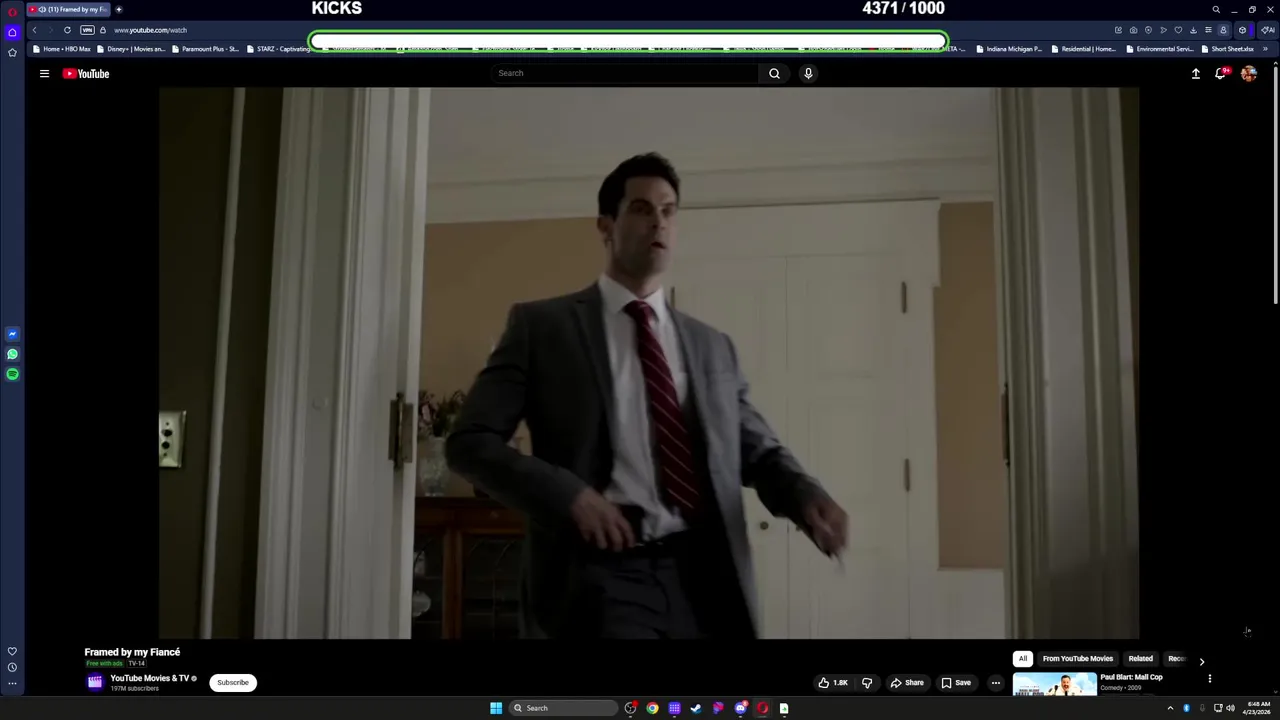Click the site security lock icon
The image size is (1280, 720).
103,30
